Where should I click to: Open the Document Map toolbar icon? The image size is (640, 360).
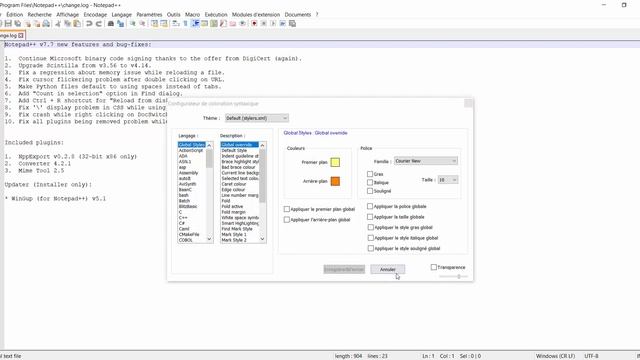pyautogui.click(x=214, y=24)
